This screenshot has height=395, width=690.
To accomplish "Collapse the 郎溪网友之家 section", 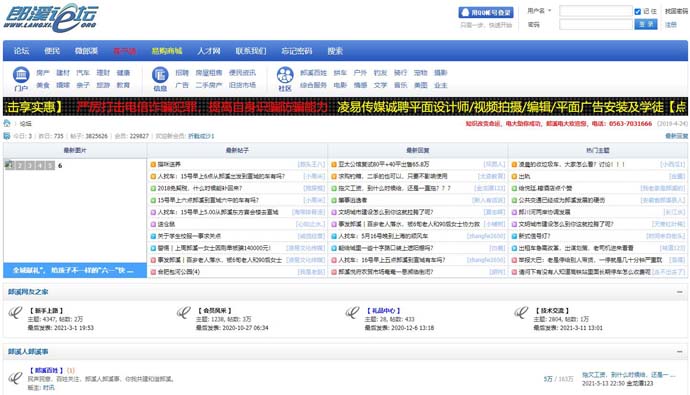I will (x=679, y=292).
